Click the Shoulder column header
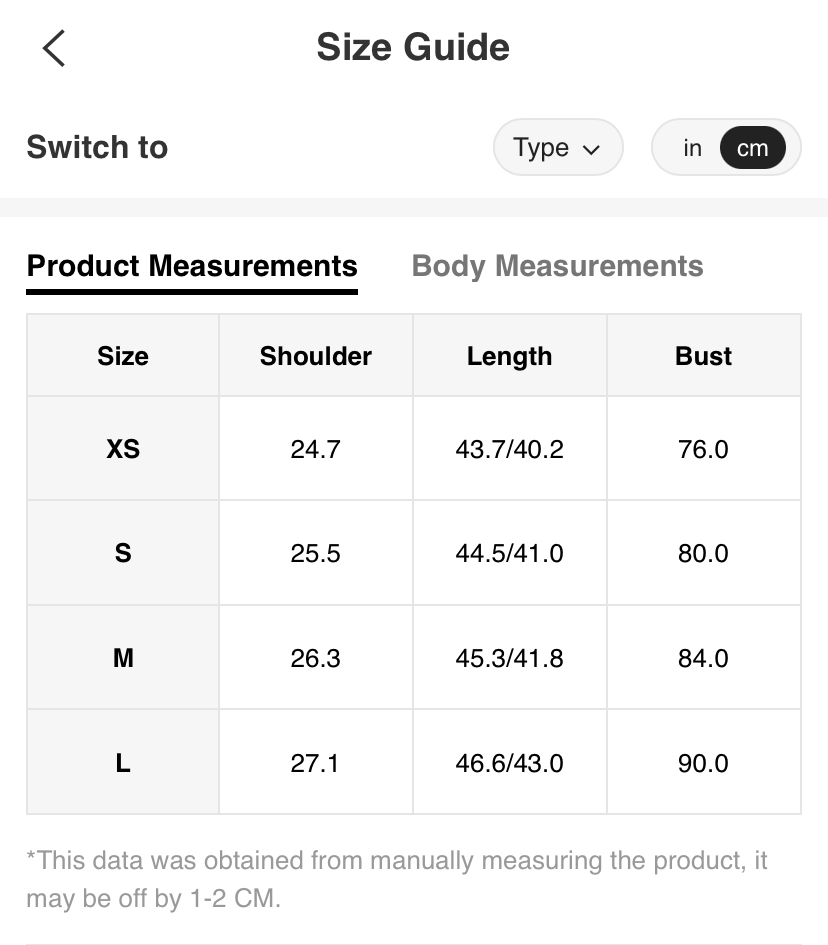This screenshot has width=828, height=945. (x=316, y=356)
